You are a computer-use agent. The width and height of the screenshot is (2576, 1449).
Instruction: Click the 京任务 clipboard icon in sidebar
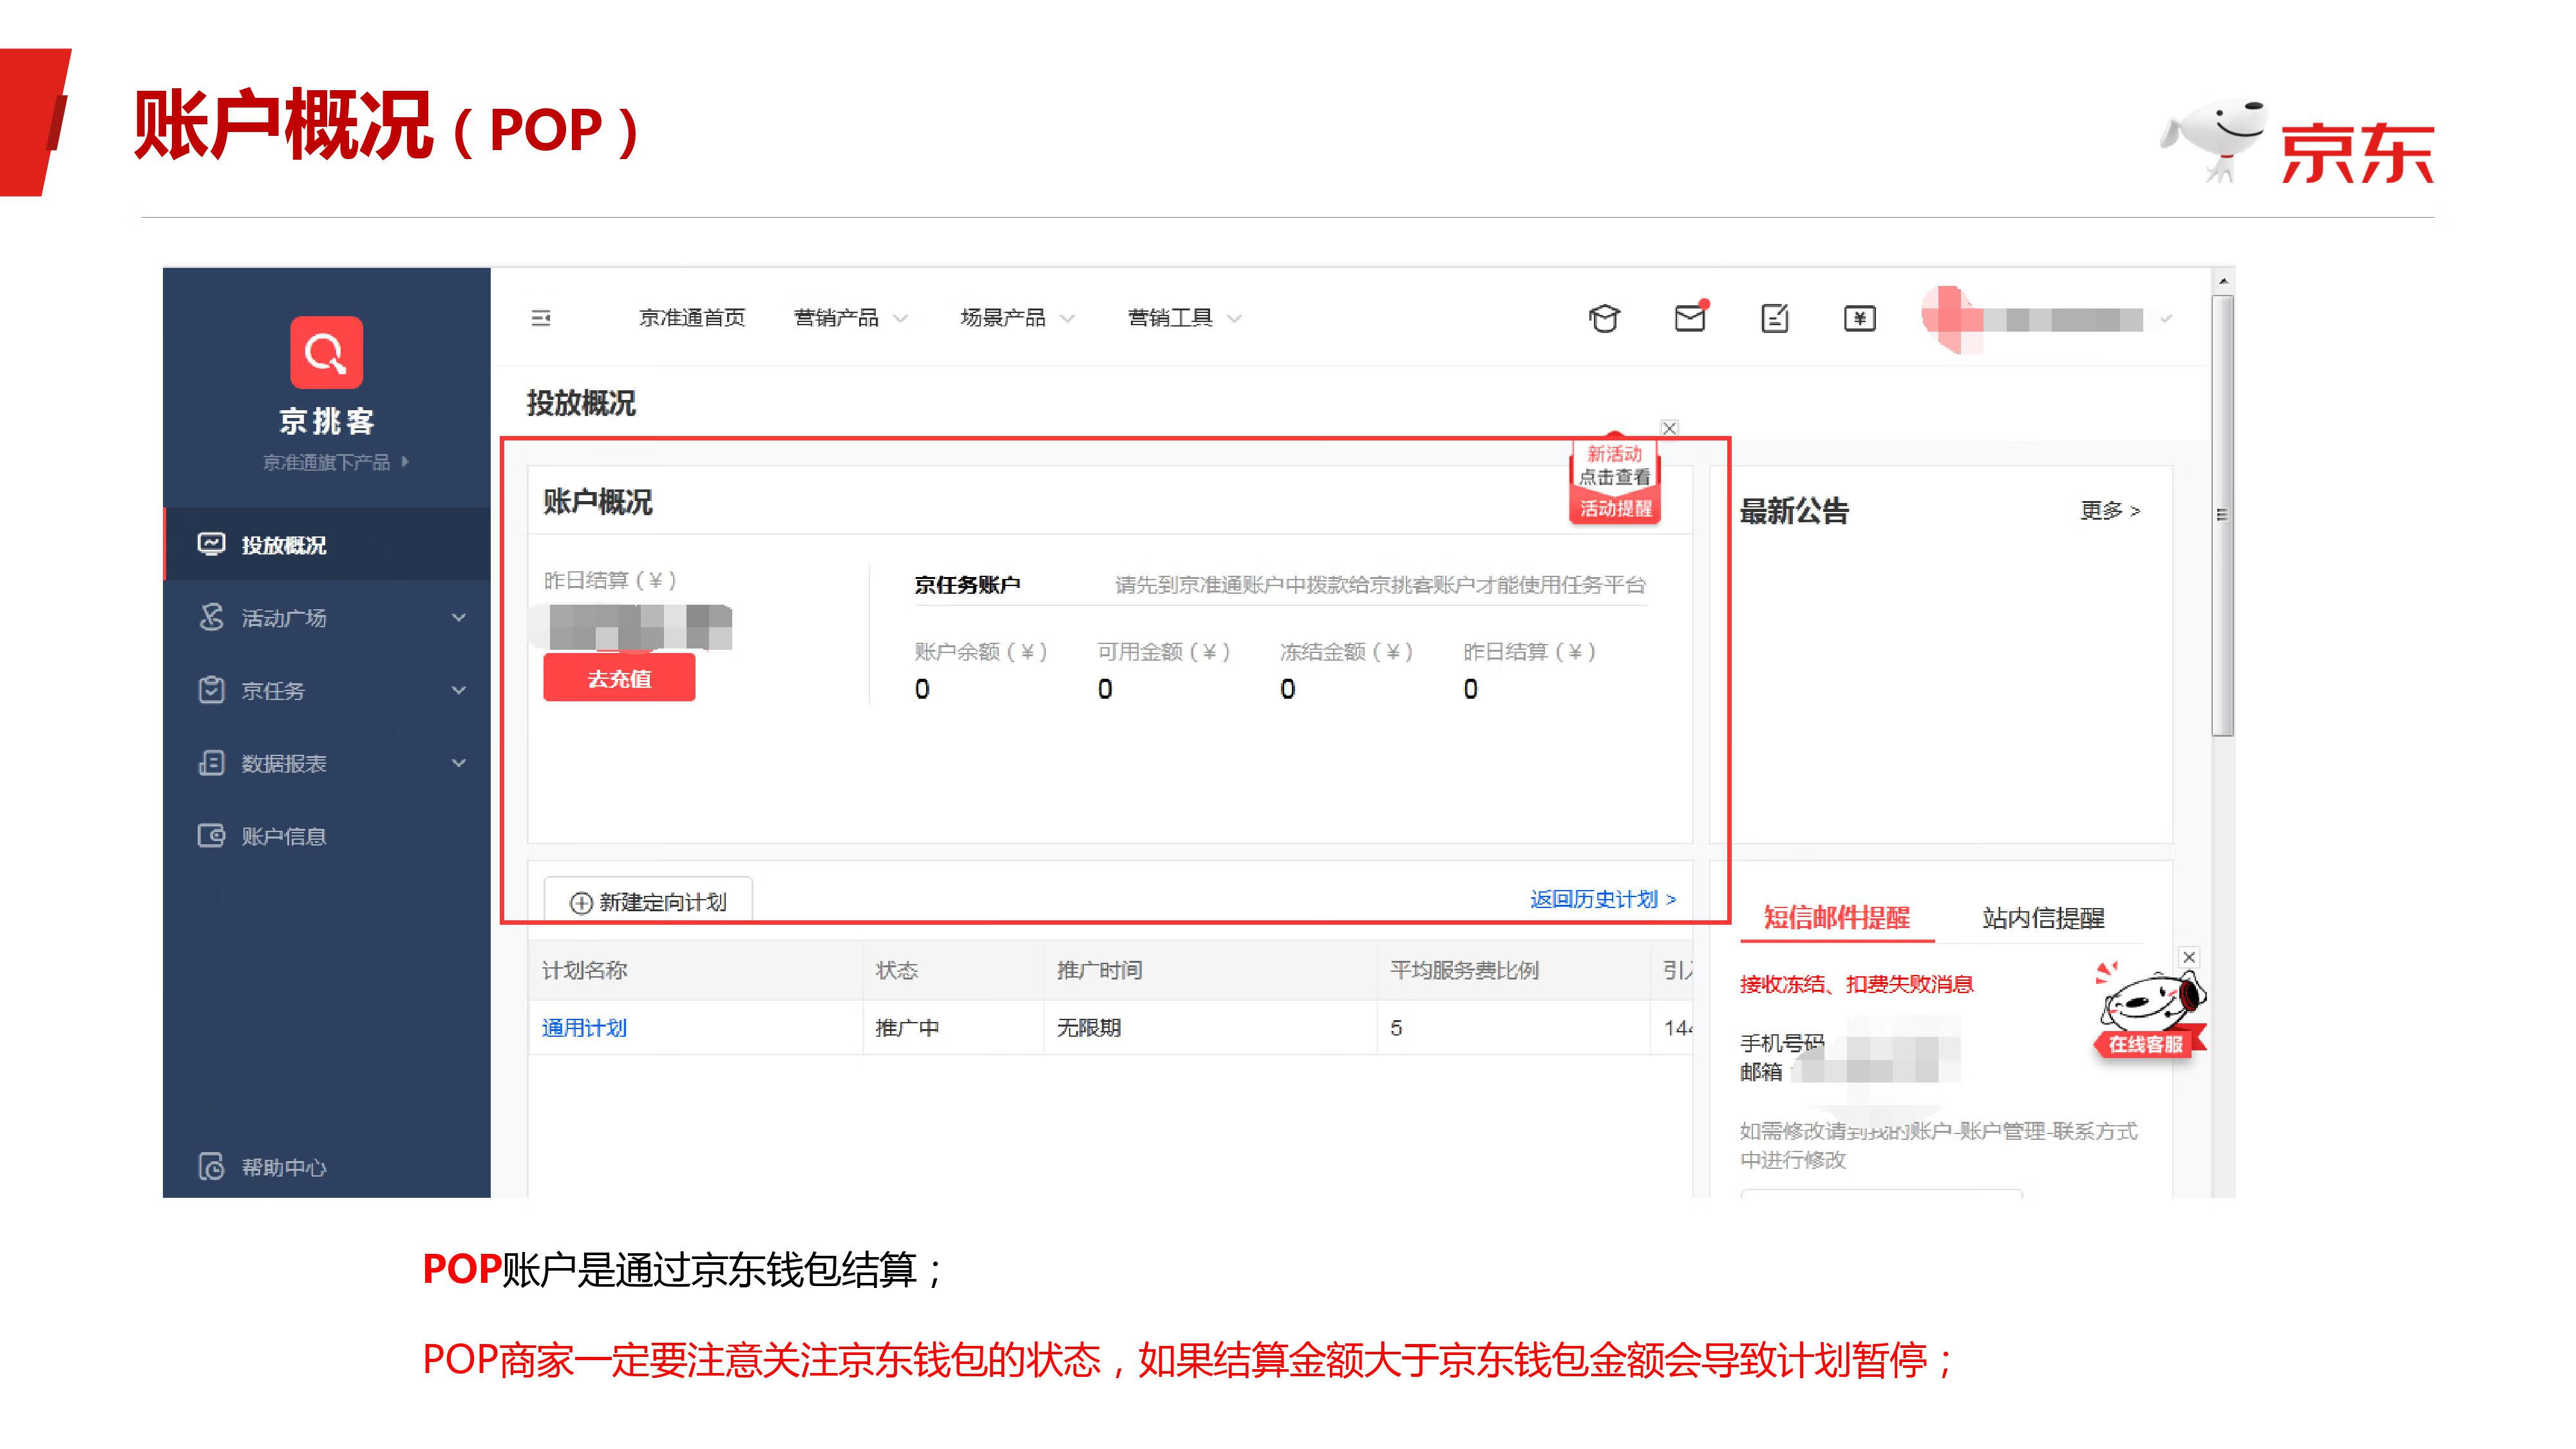[x=211, y=690]
